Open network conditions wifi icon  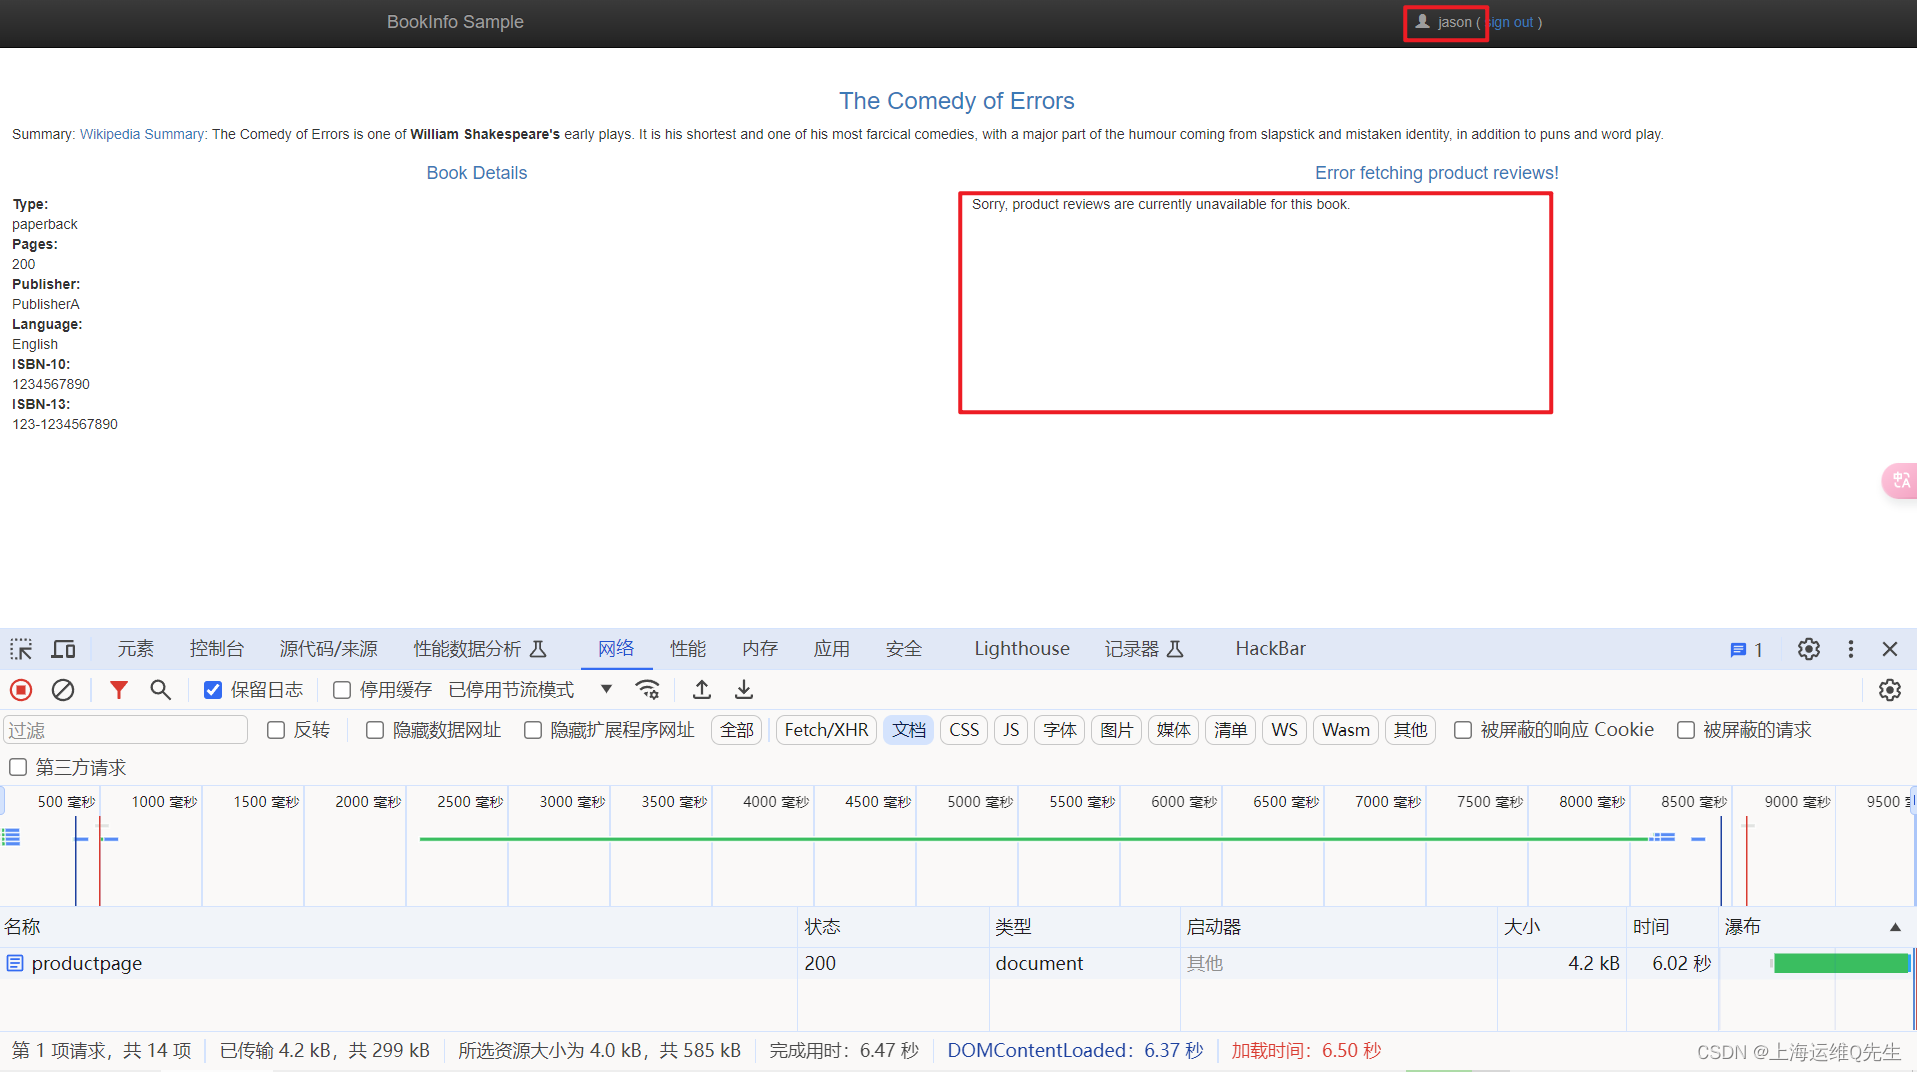(x=648, y=690)
